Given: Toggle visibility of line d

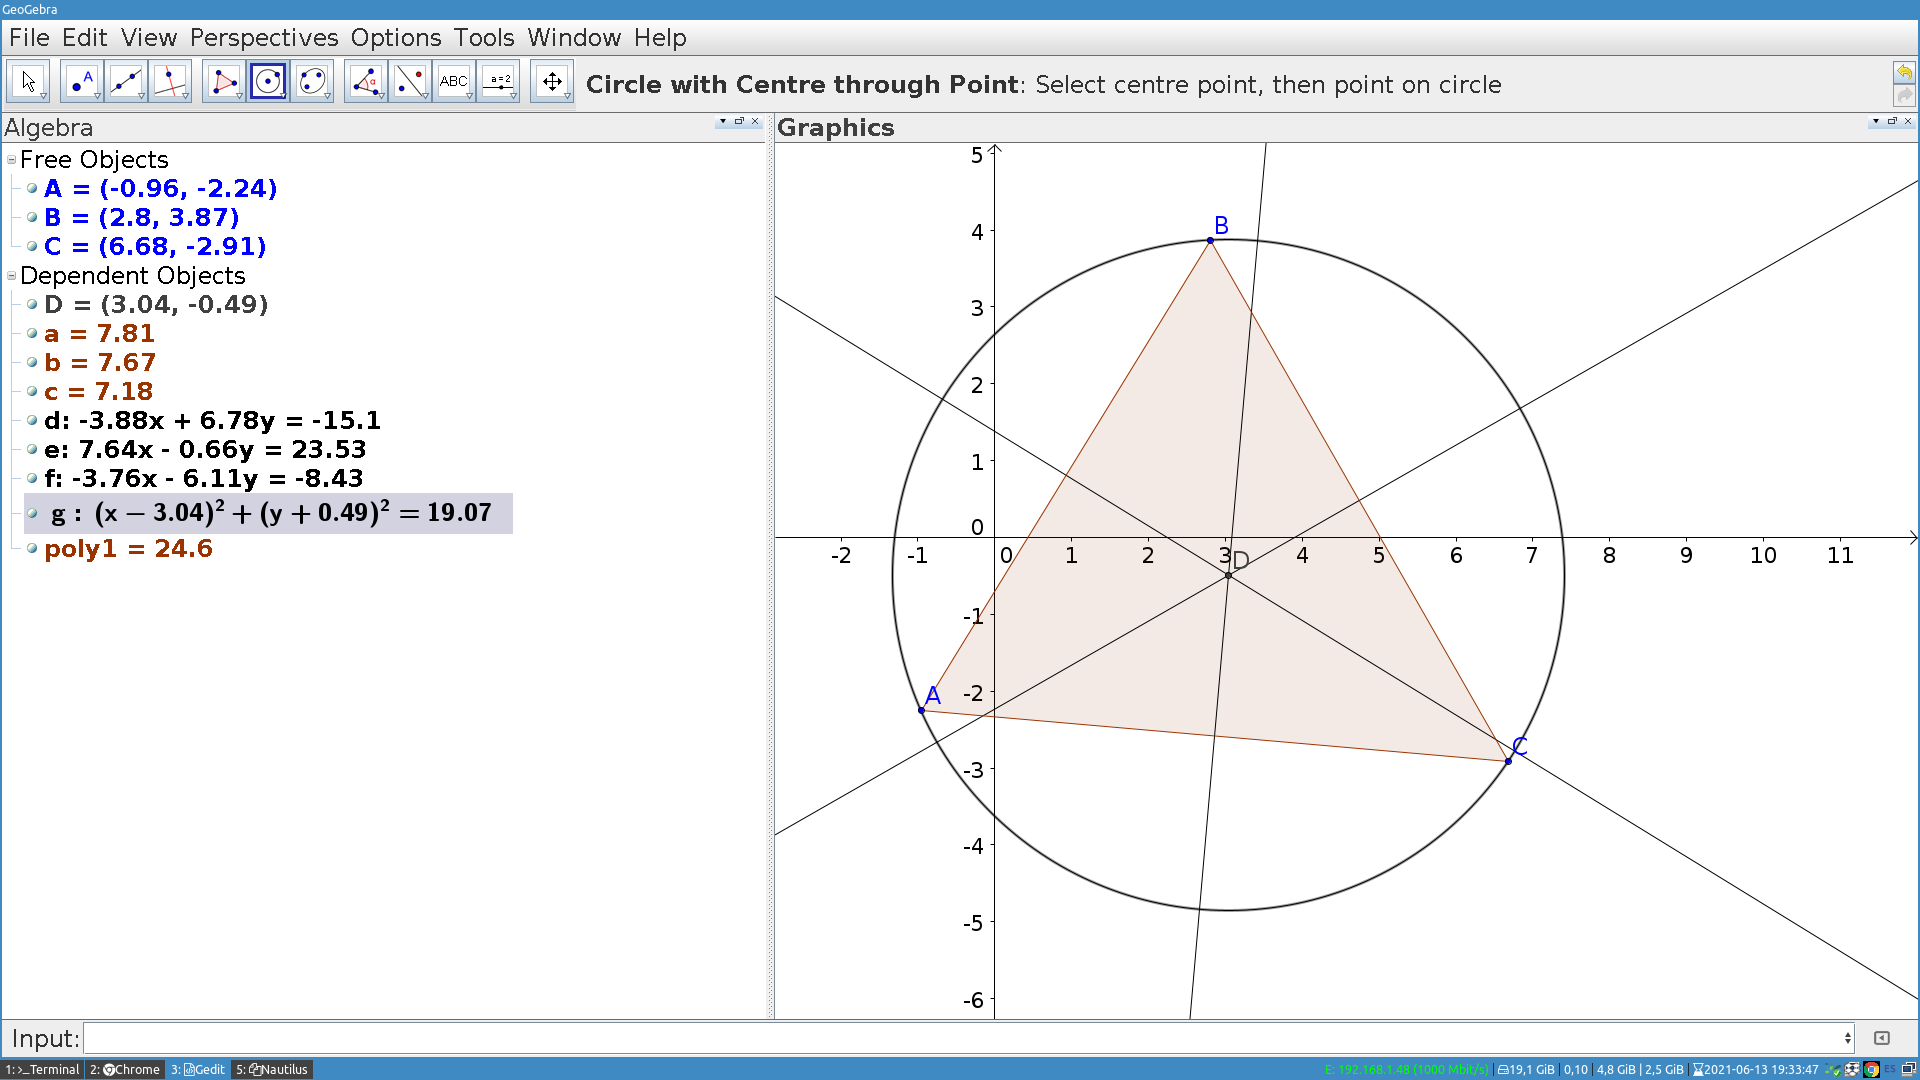Looking at the screenshot, I should point(33,421).
